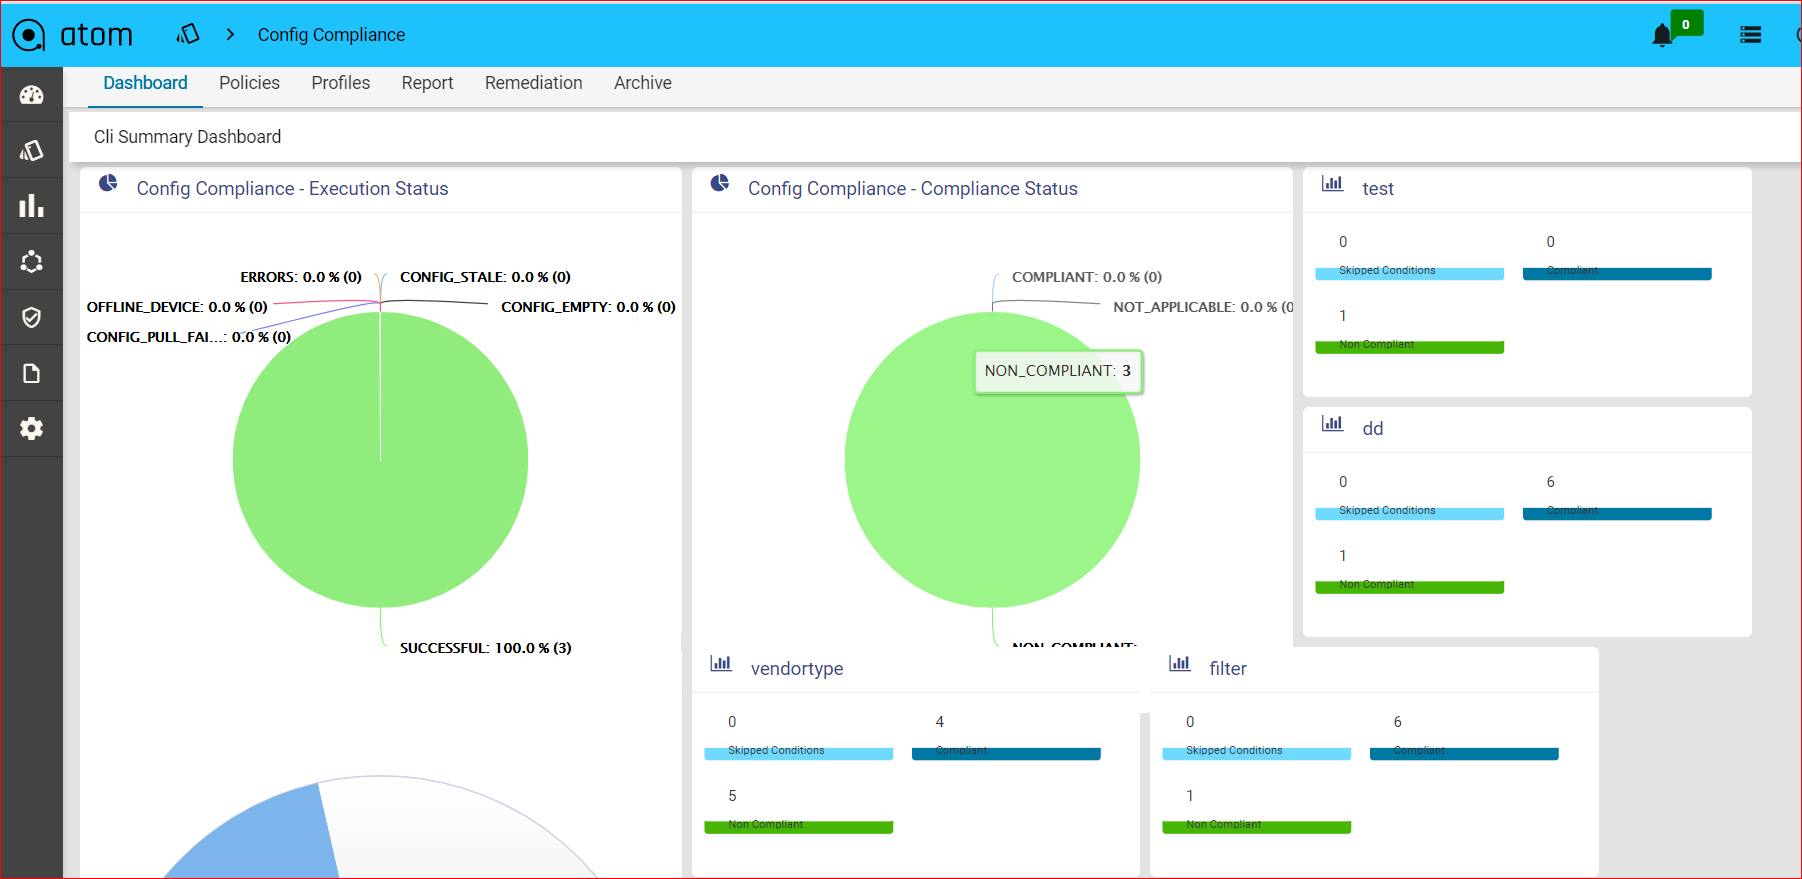This screenshot has width=1802, height=879.
Task: Click the OFFLINE_DEVICE: 0.0 % (0) label
Action: (x=177, y=307)
